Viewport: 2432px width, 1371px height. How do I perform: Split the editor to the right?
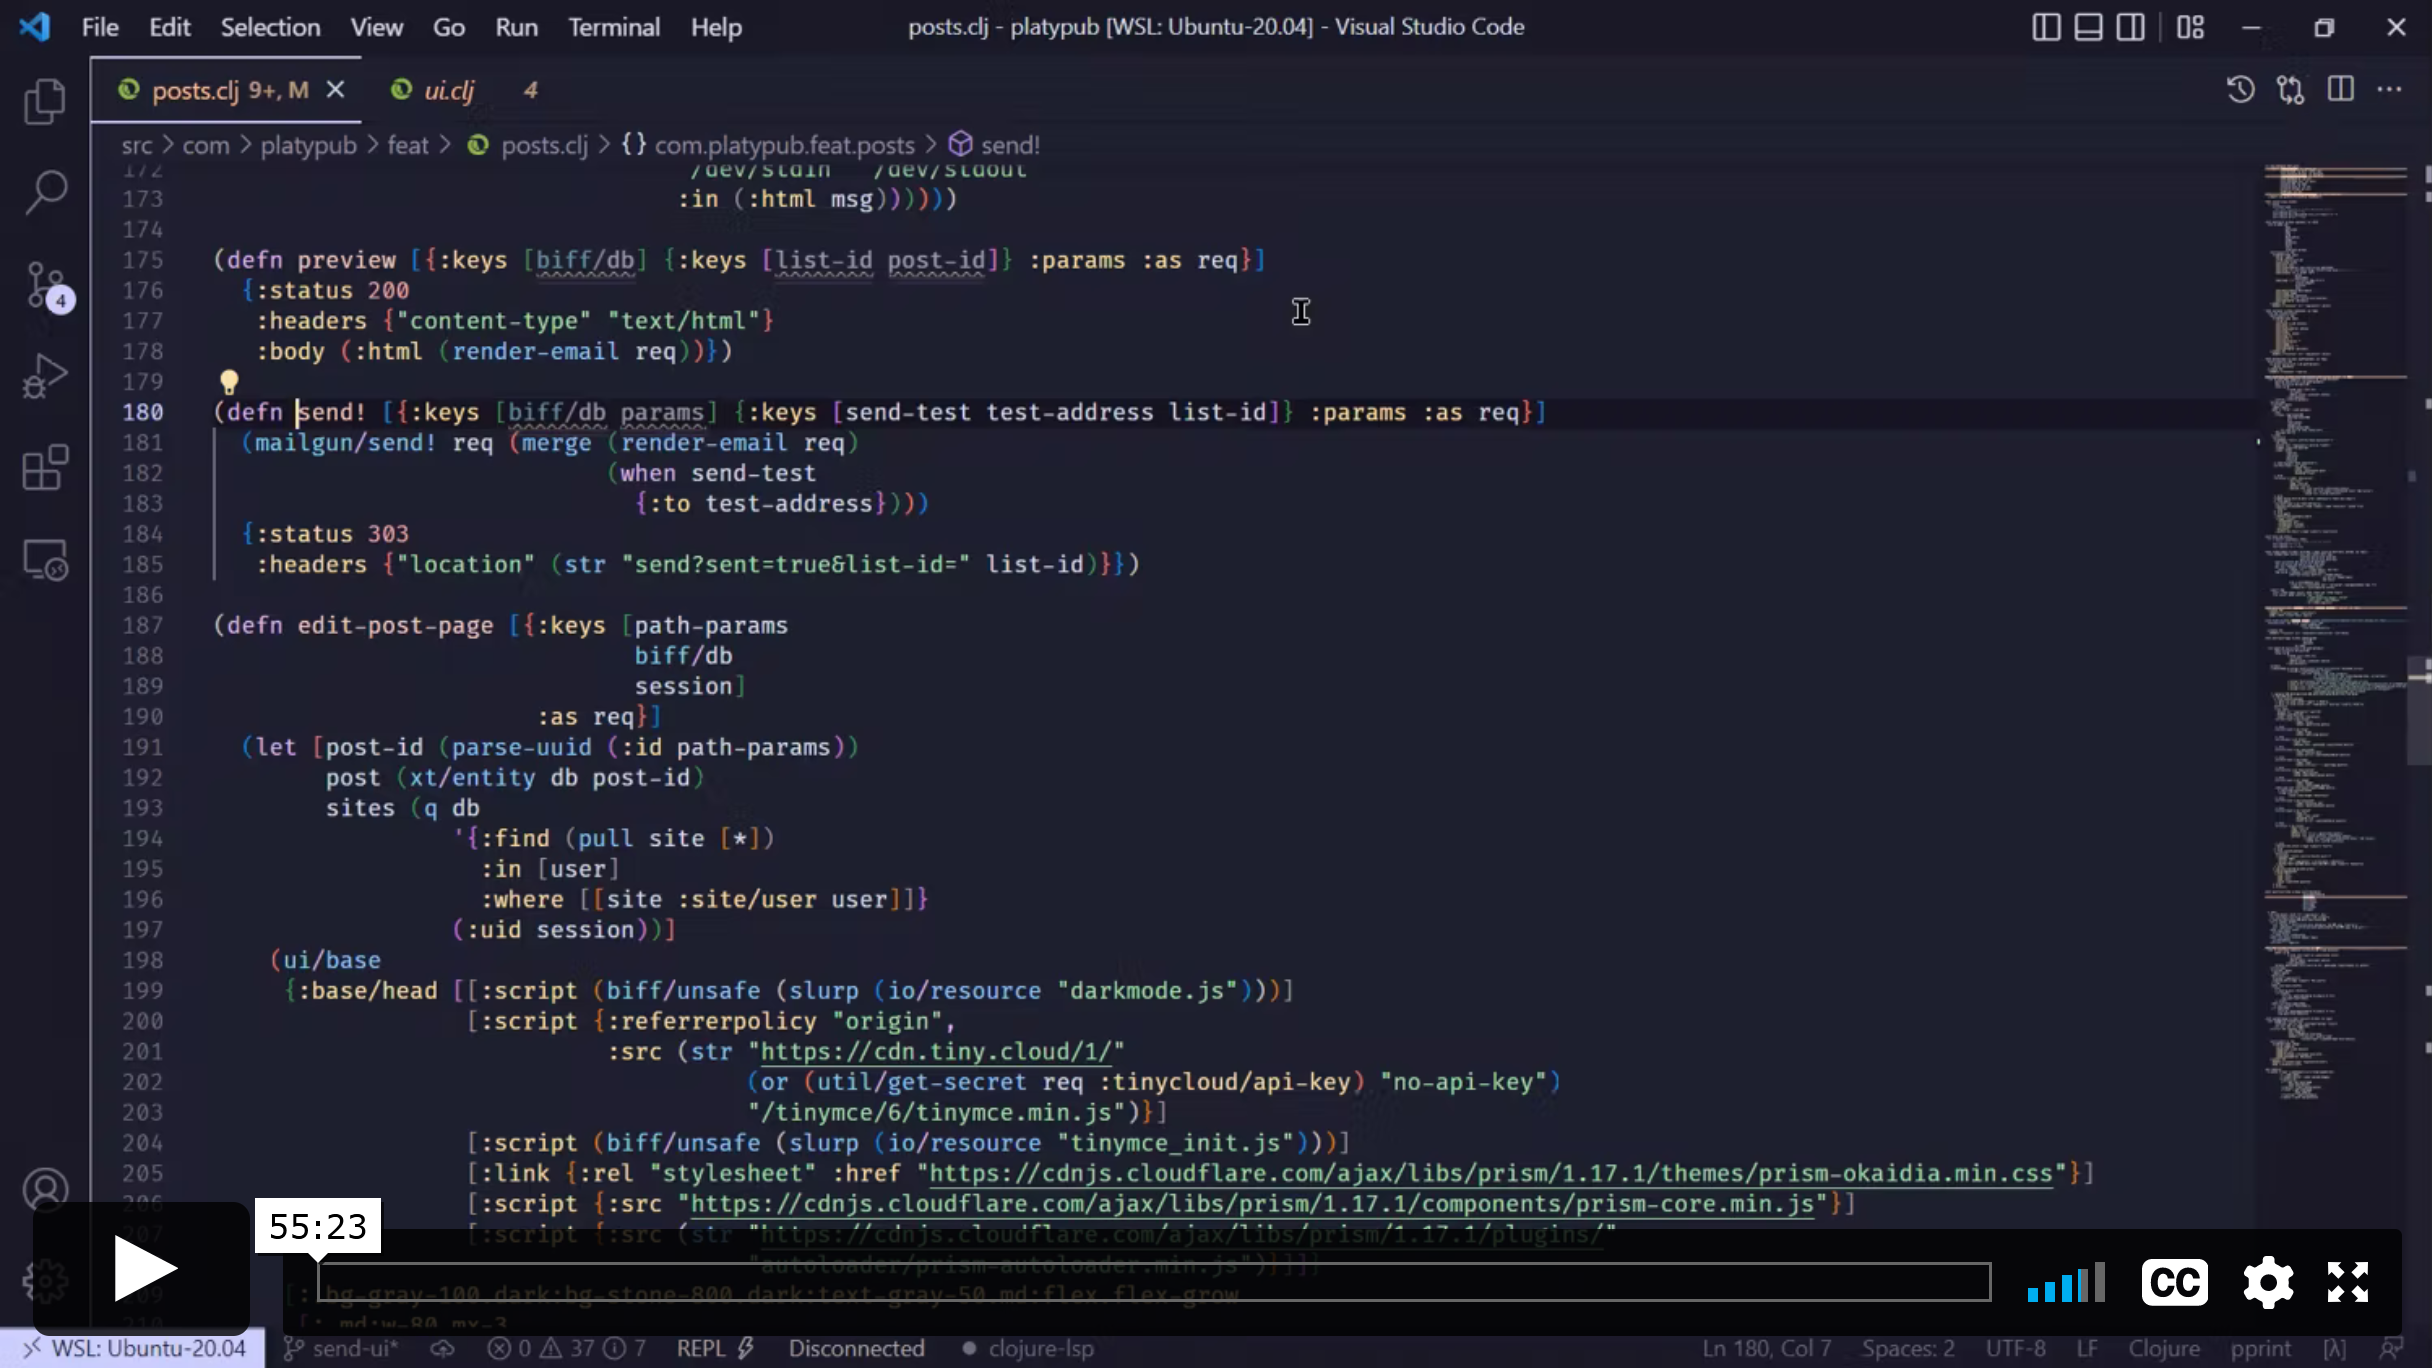pyautogui.click(x=2340, y=90)
